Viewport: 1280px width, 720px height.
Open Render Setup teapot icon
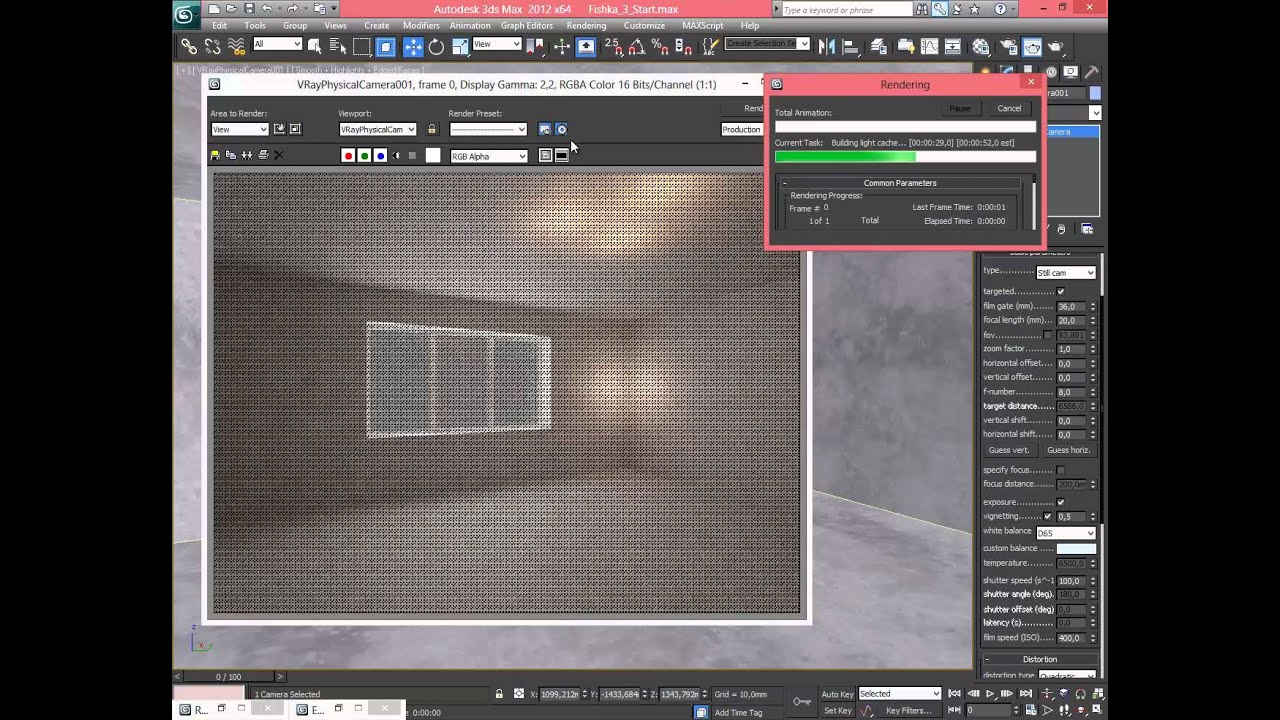click(1008, 46)
